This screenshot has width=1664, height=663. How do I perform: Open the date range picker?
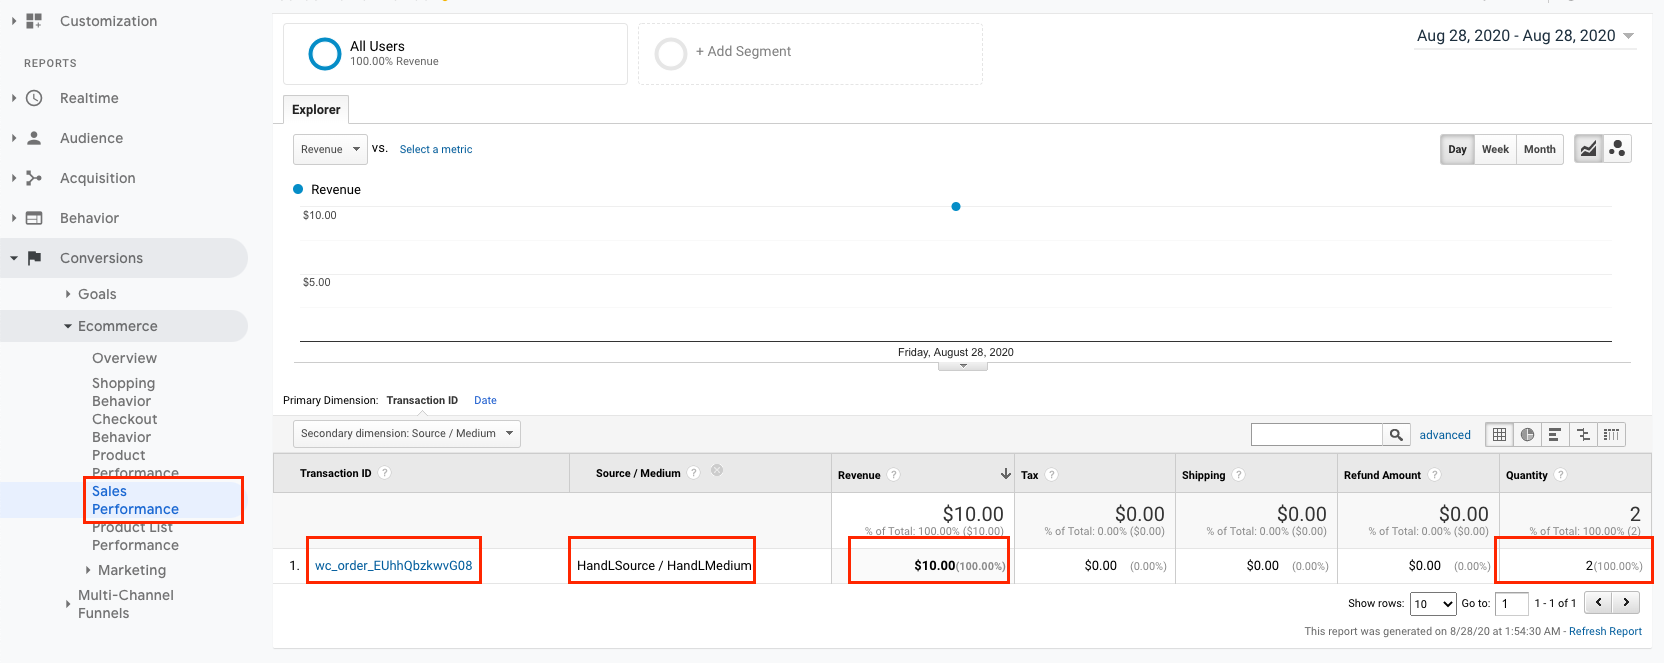[1525, 36]
